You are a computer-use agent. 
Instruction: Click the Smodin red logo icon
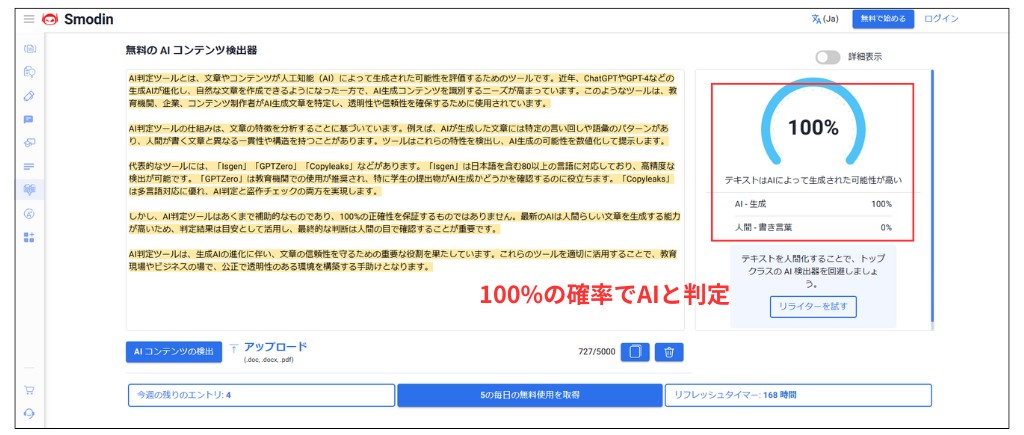pyautogui.click(x=50, y=20)
